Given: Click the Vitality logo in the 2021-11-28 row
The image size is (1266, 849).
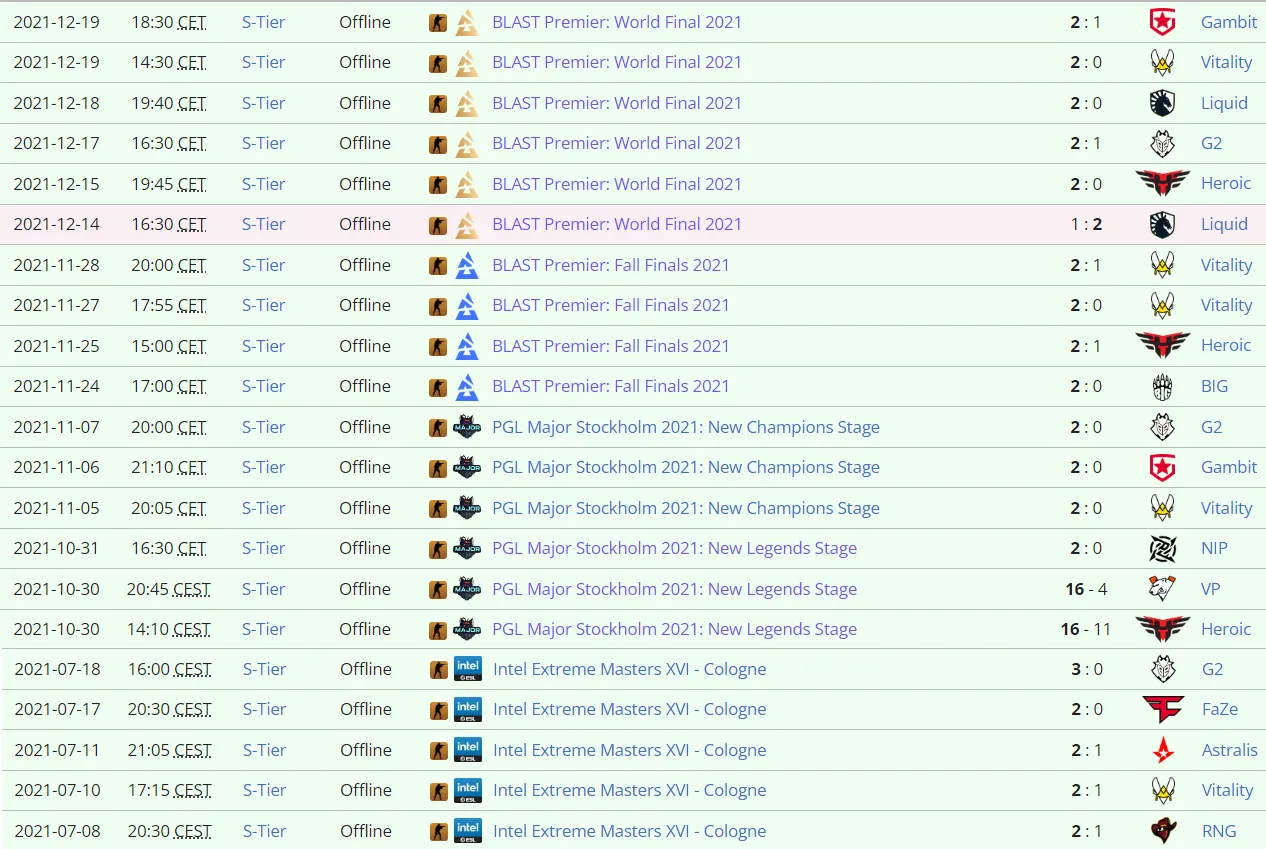Looking at the screenshot, I should tap(1162, 265).
